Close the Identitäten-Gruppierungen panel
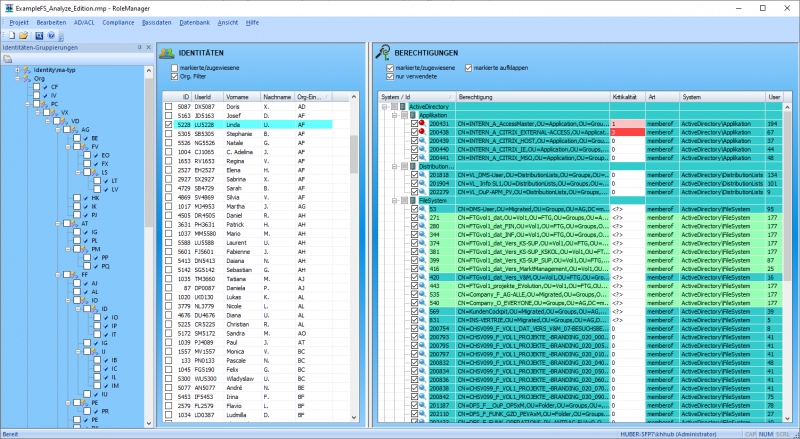 coord(149,47)
